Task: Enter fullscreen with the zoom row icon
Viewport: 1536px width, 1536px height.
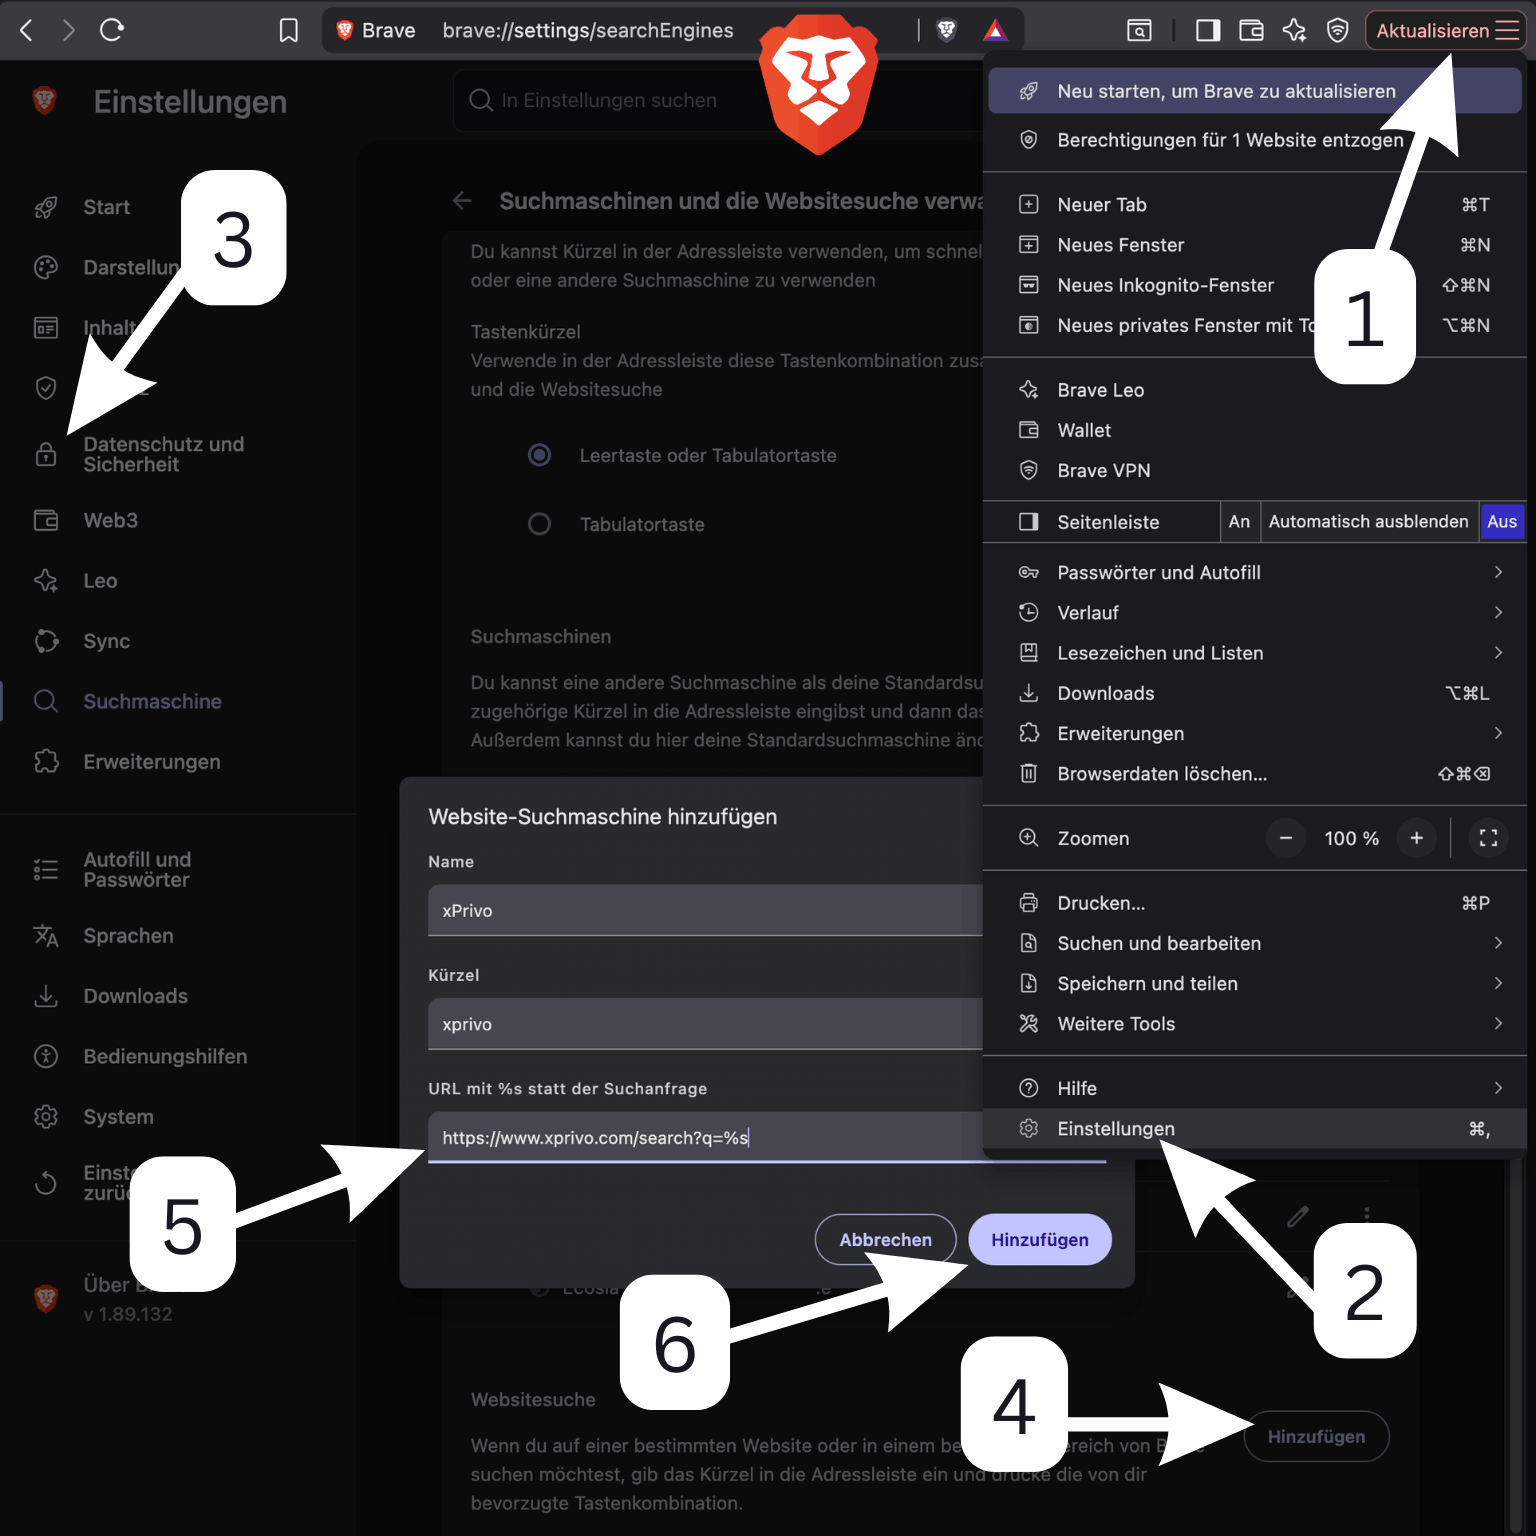Action: (1488, 838)
